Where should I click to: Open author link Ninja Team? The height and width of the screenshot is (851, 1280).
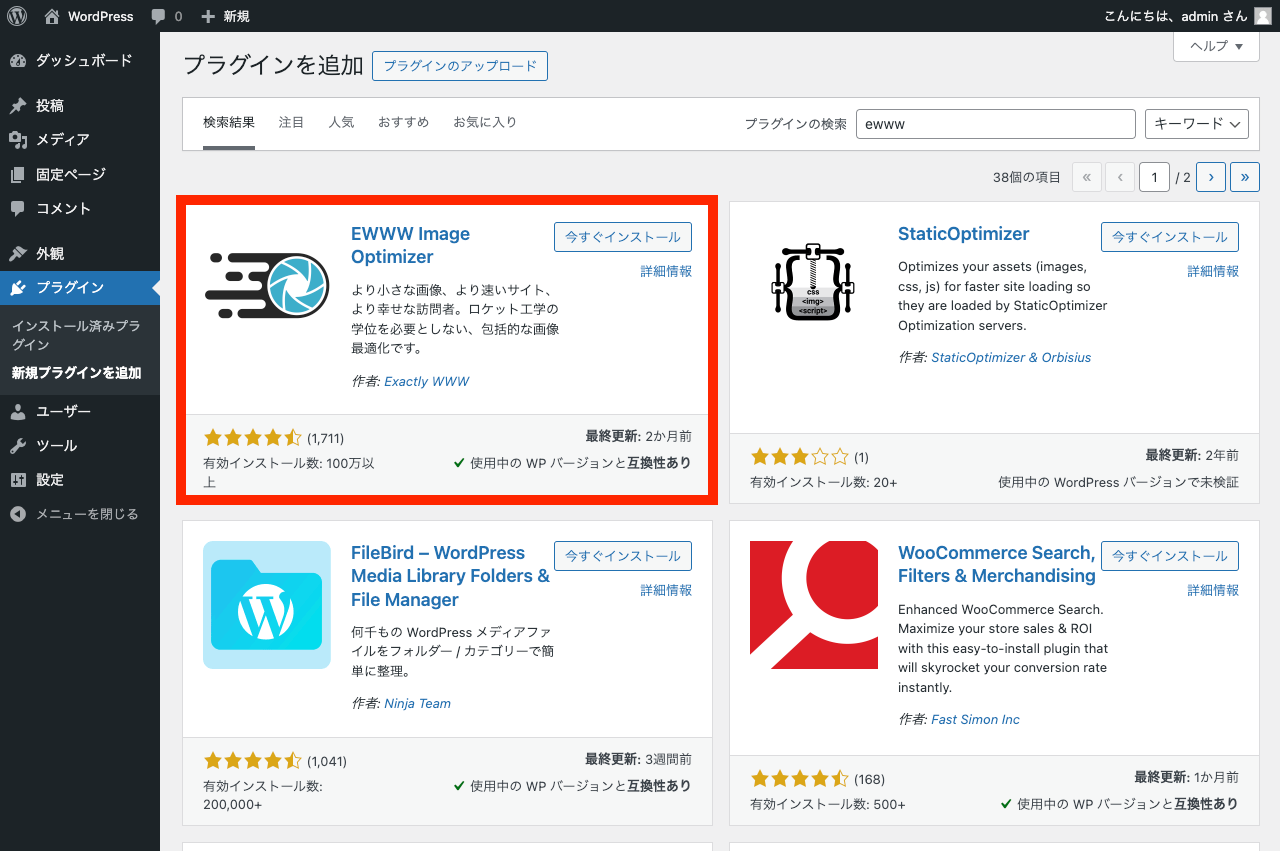pos(417,703)
